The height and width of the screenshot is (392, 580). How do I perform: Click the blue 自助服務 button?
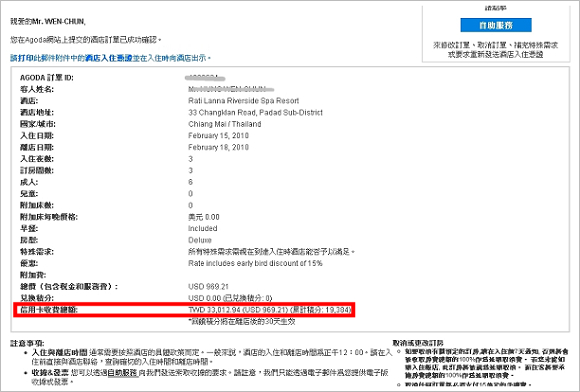[x=496, y=25]
